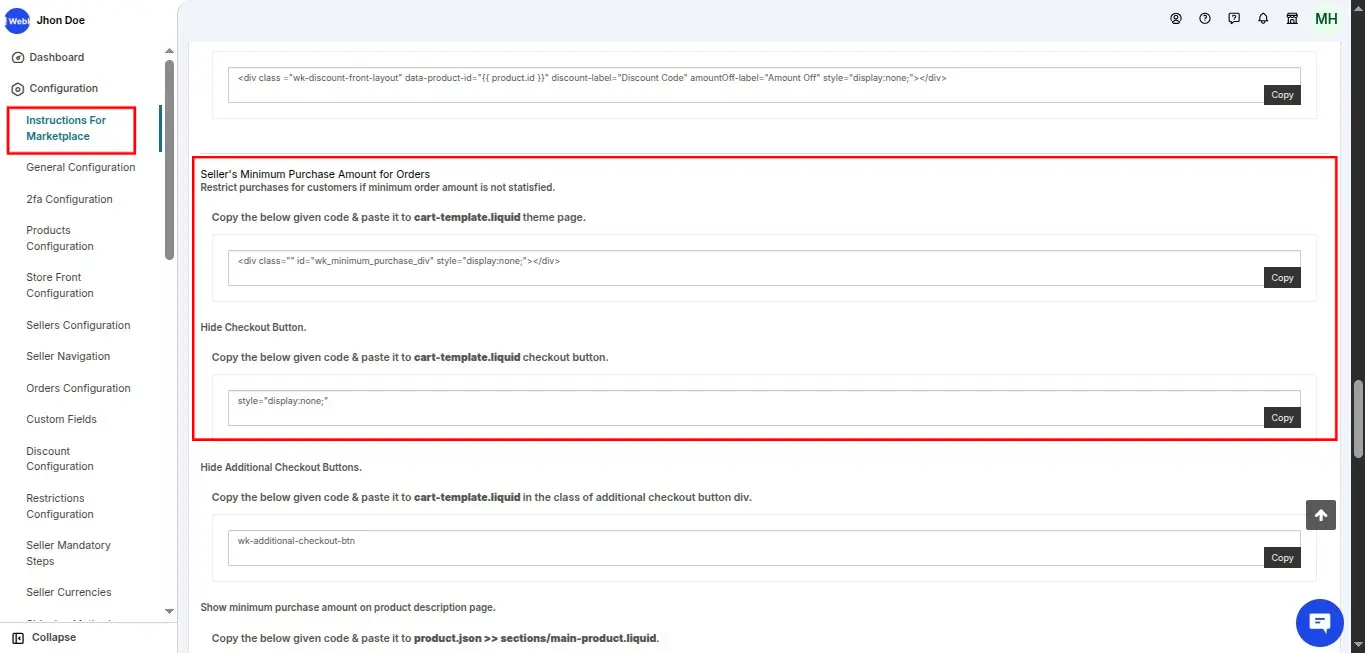Screen dimensions: 1365x653
Task: Select Instructions For Marketplace
Action: pyautogui.click(x=66, y=128)
